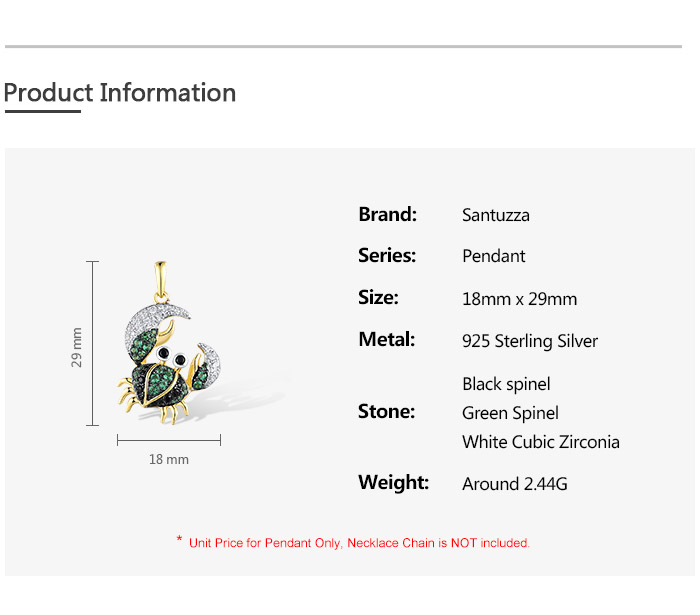The width and height of the screenshot is (700, 615).
Task: Click the Stone label
Action: click(386, 411)
